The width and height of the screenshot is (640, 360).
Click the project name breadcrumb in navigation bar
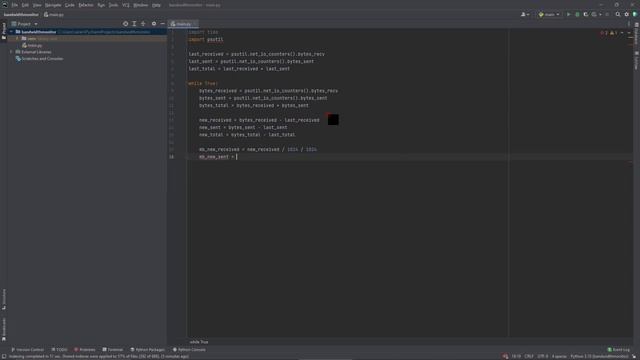coord(21,15)
